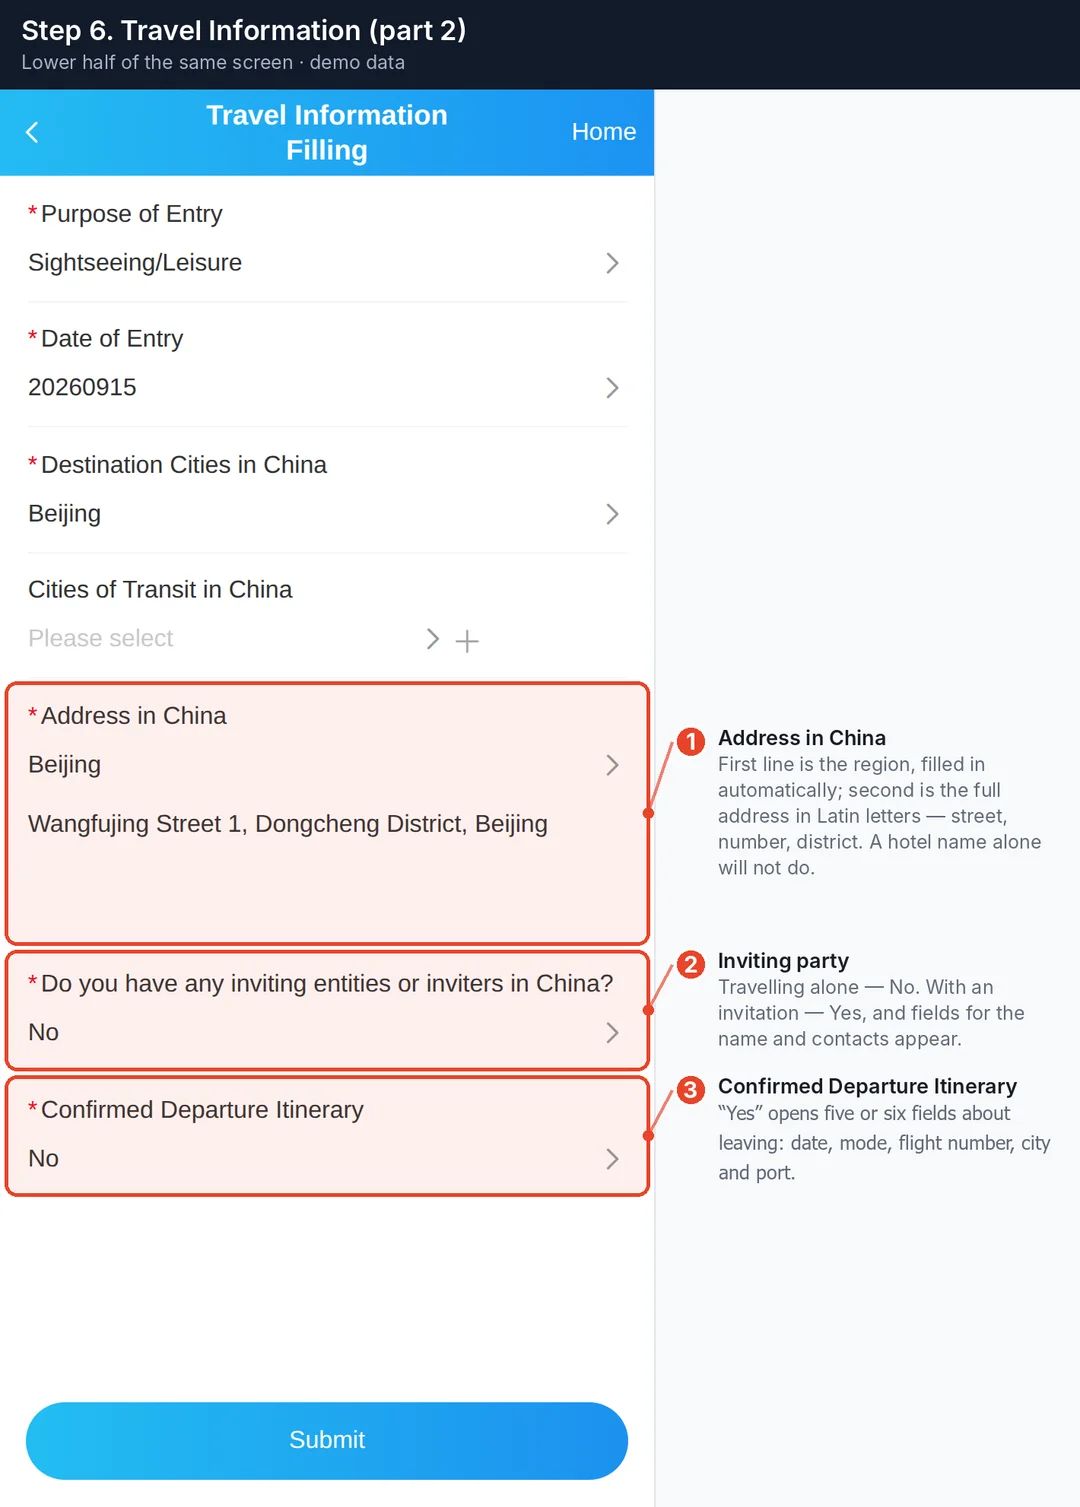Click the red number 2 annotation marker
This screenshot has height=1507, width=1080.
tap(690, 964)
